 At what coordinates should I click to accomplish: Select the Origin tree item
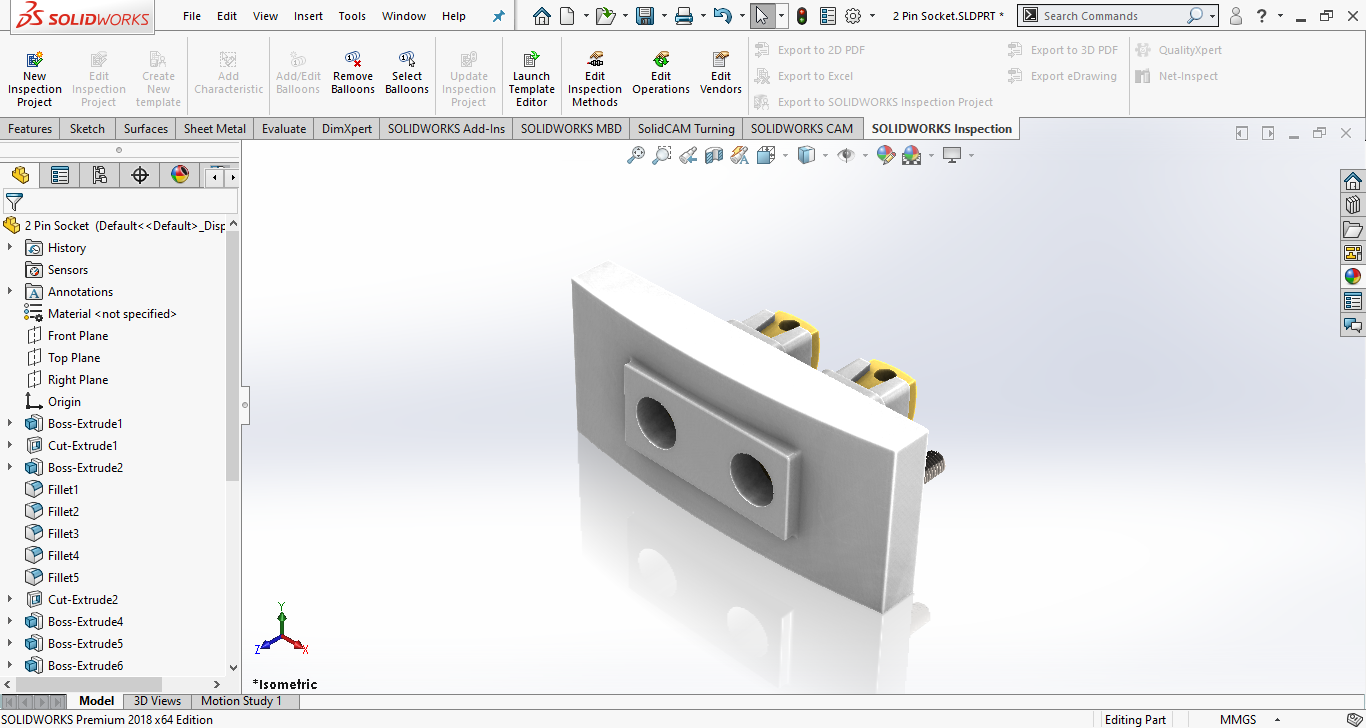pyautogui.click(x=64, y=402)
